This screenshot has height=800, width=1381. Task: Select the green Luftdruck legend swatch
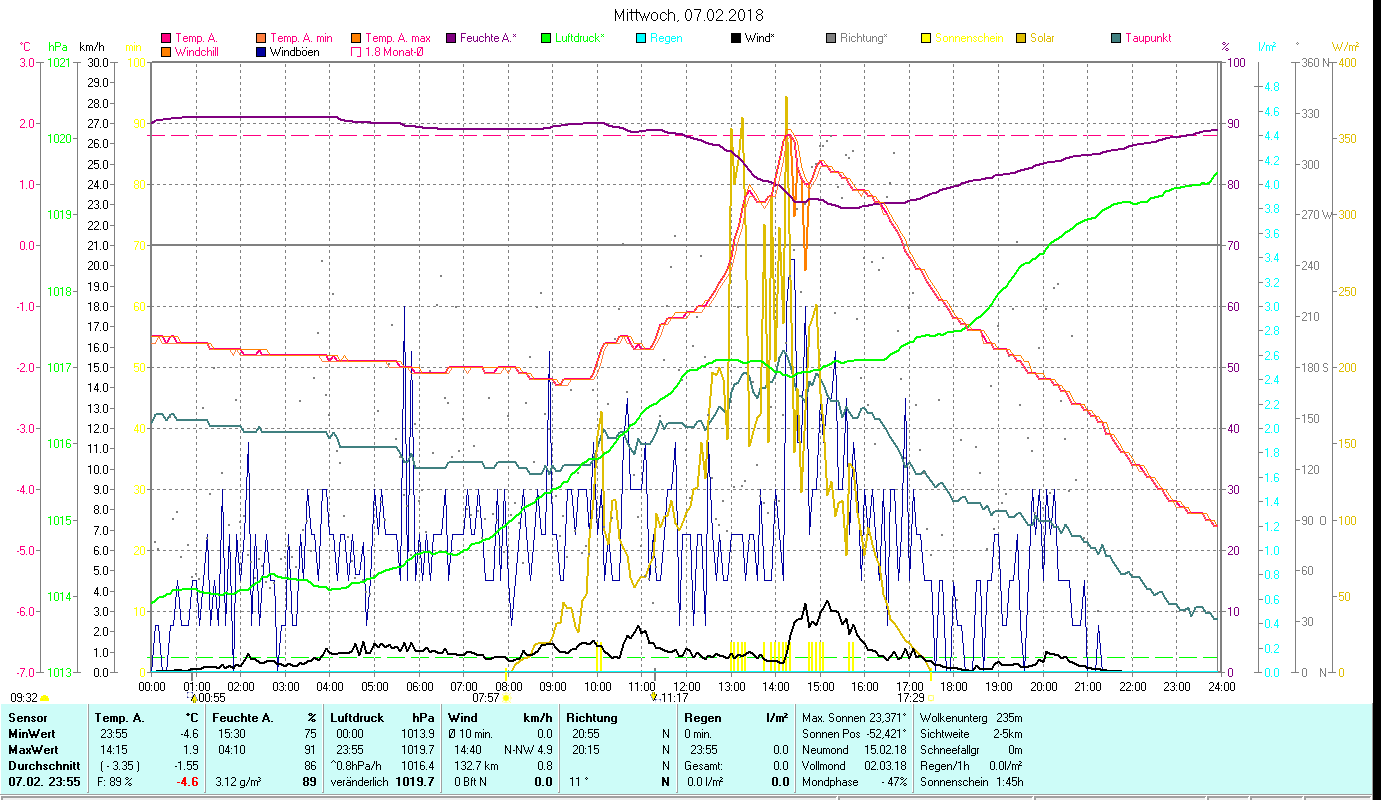(x=545, y=38)
